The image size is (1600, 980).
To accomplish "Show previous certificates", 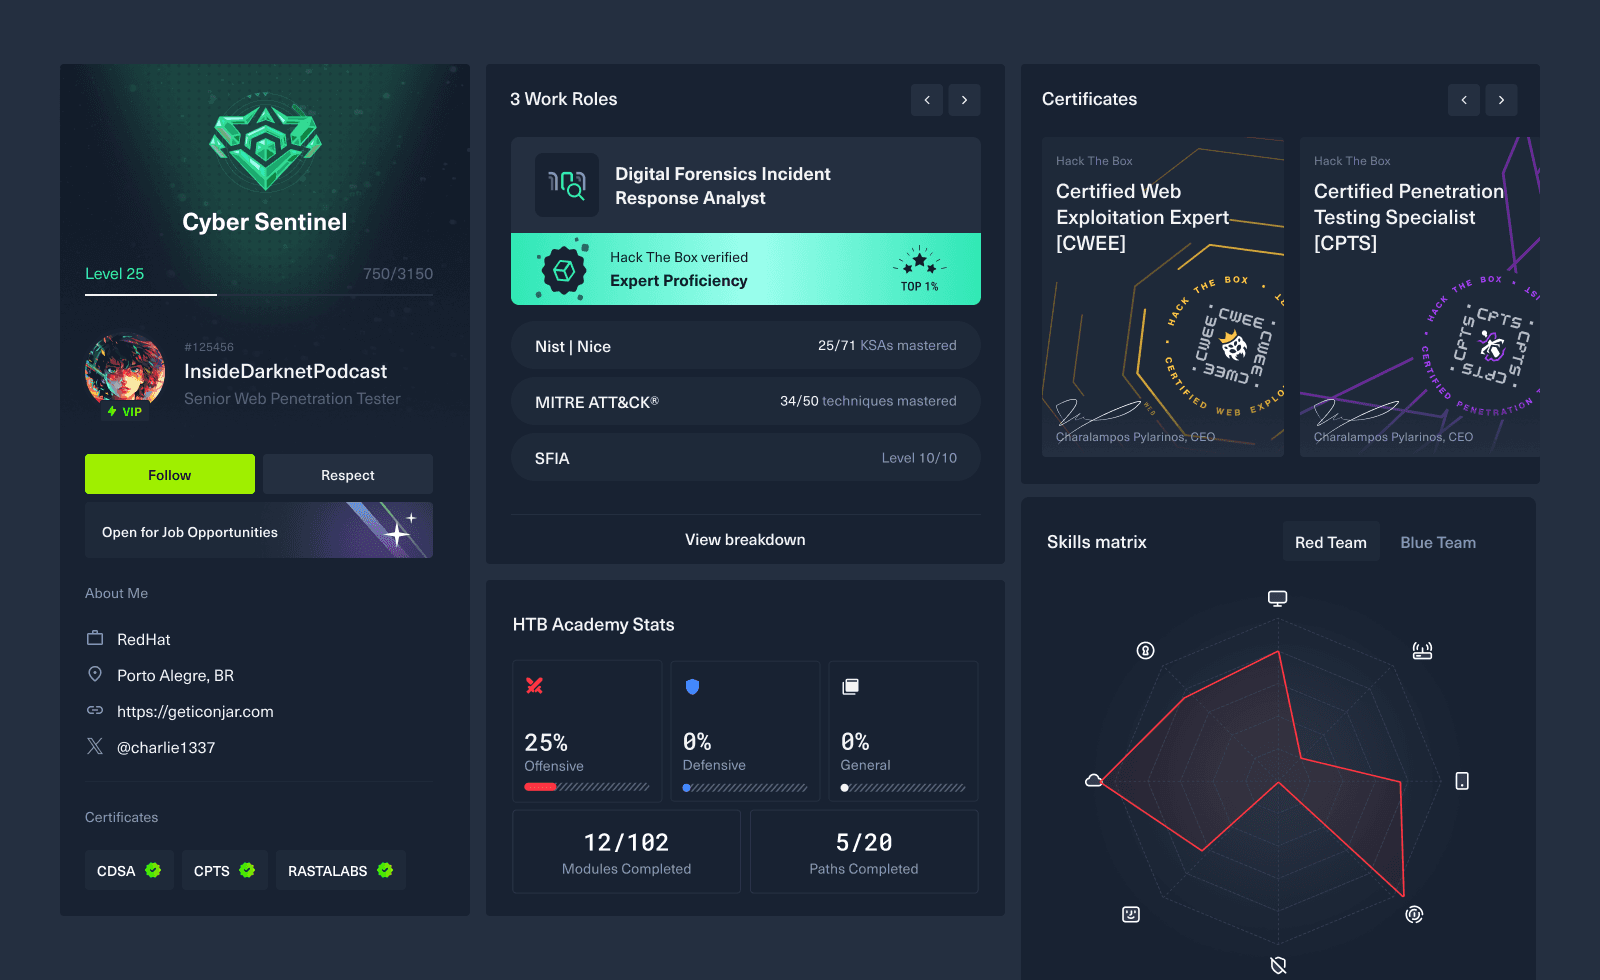I will point(1464,100).
